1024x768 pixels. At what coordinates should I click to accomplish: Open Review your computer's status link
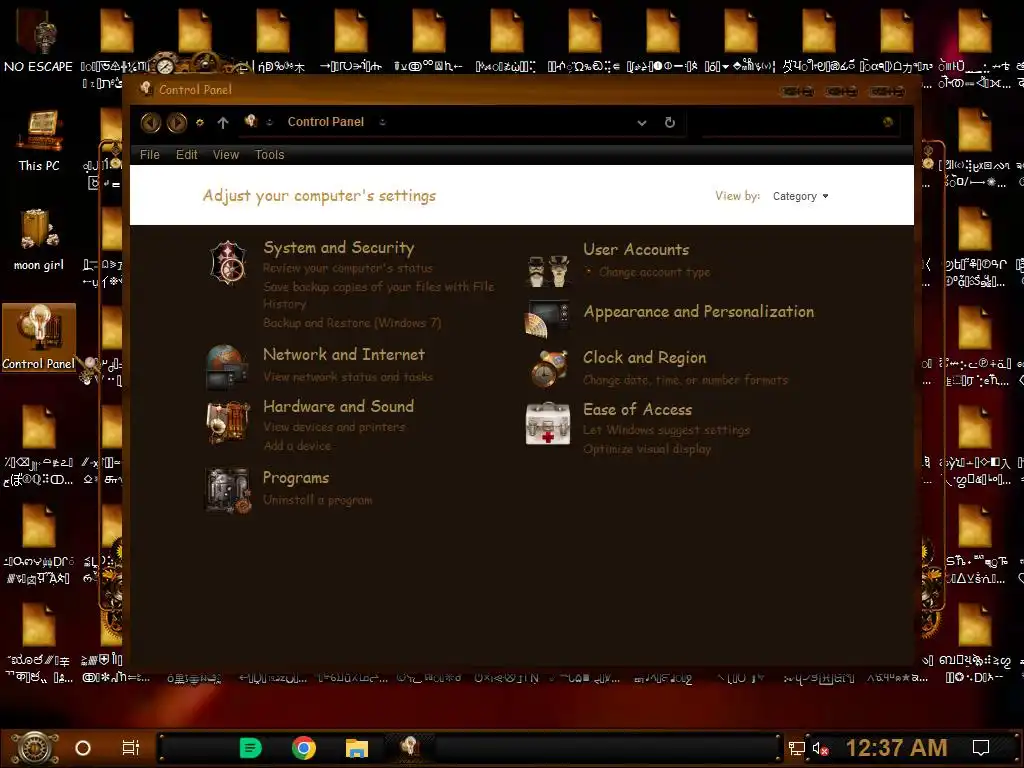point(347,268)
